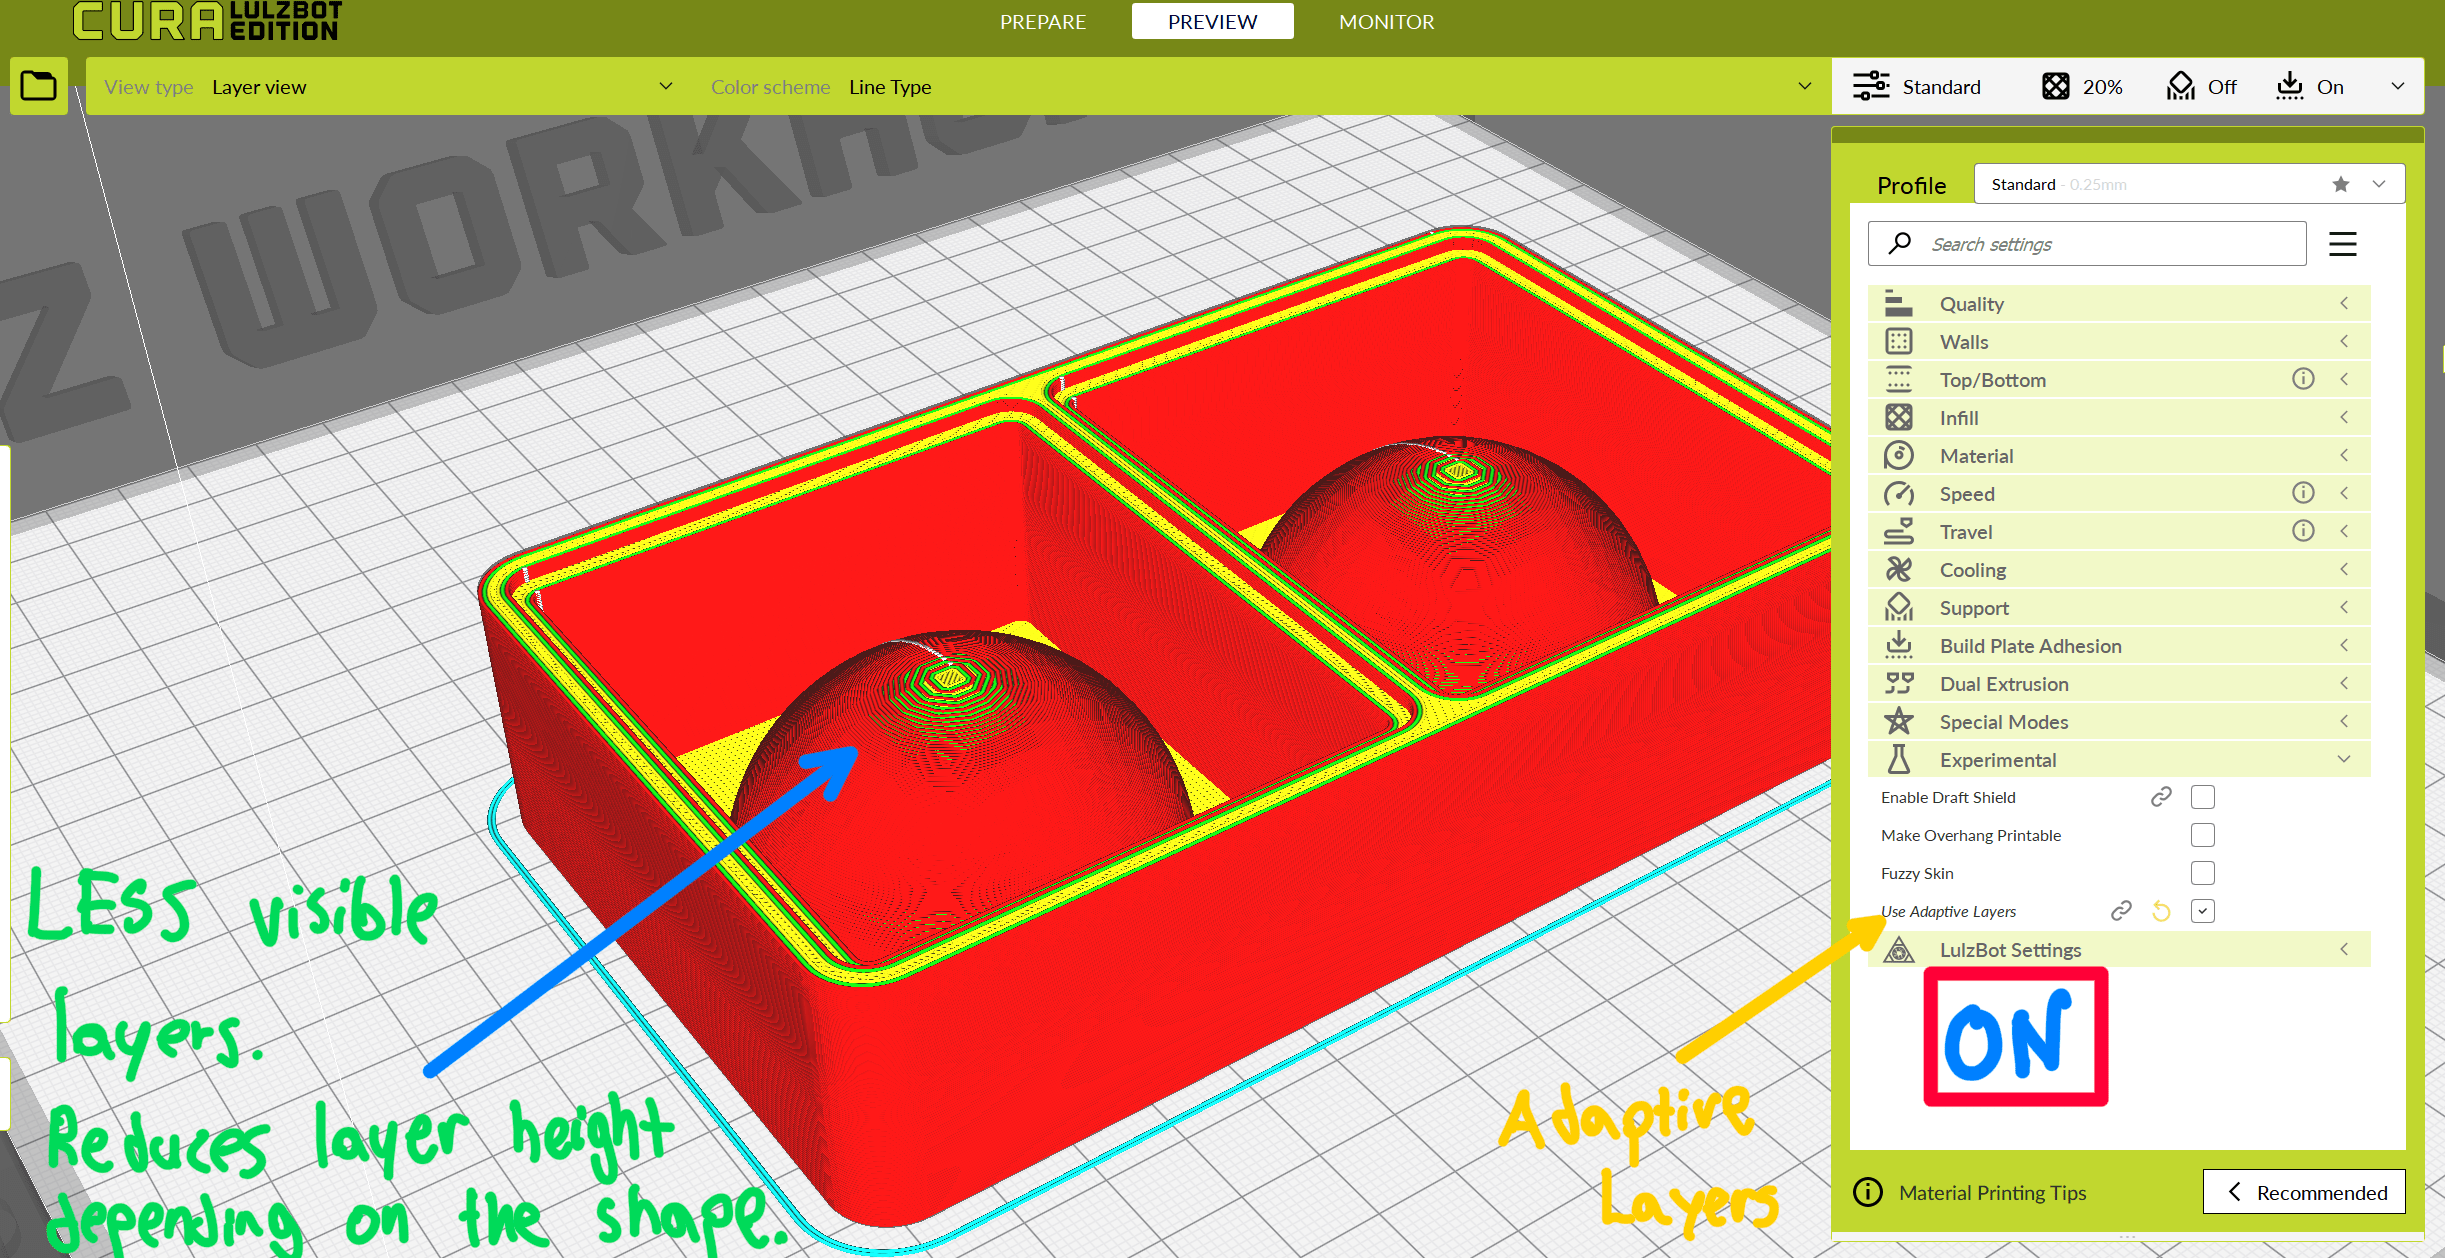Click the Recommended button

(2303, 1192)
